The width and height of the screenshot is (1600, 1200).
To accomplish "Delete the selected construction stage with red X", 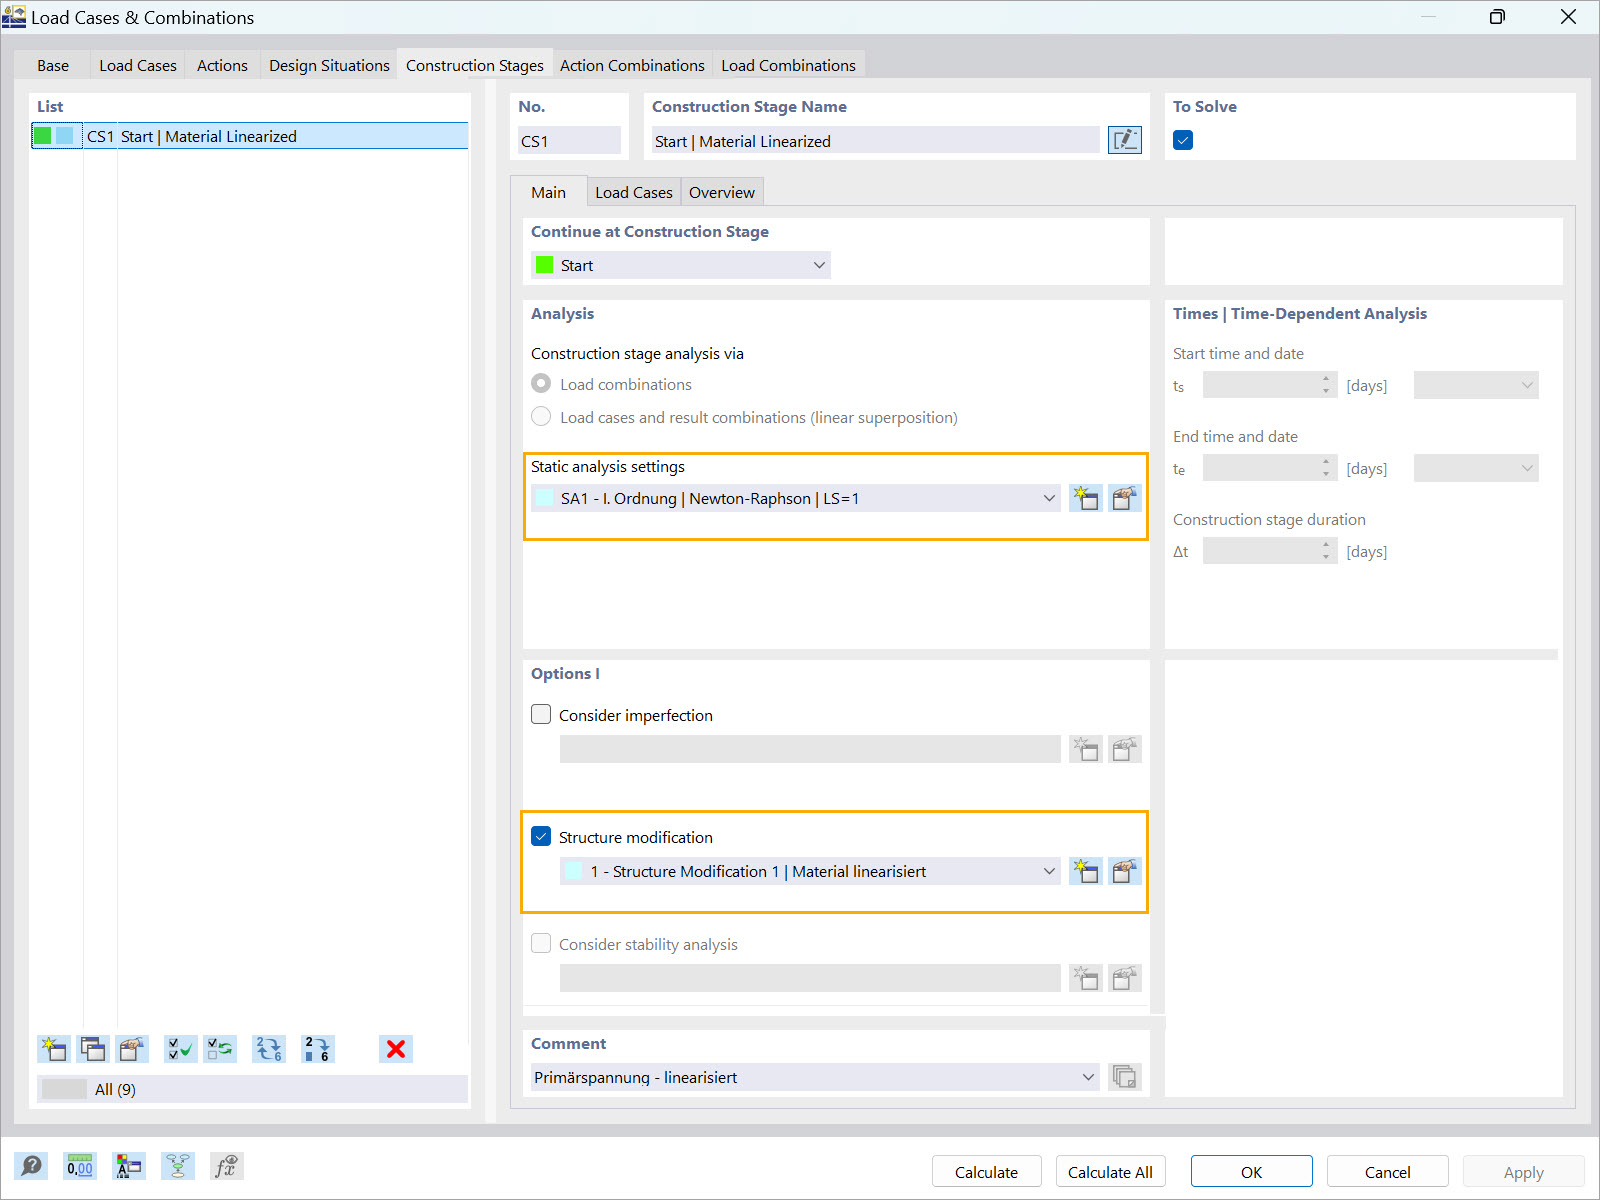I will pyautogui.click(x=396, y=1049).
